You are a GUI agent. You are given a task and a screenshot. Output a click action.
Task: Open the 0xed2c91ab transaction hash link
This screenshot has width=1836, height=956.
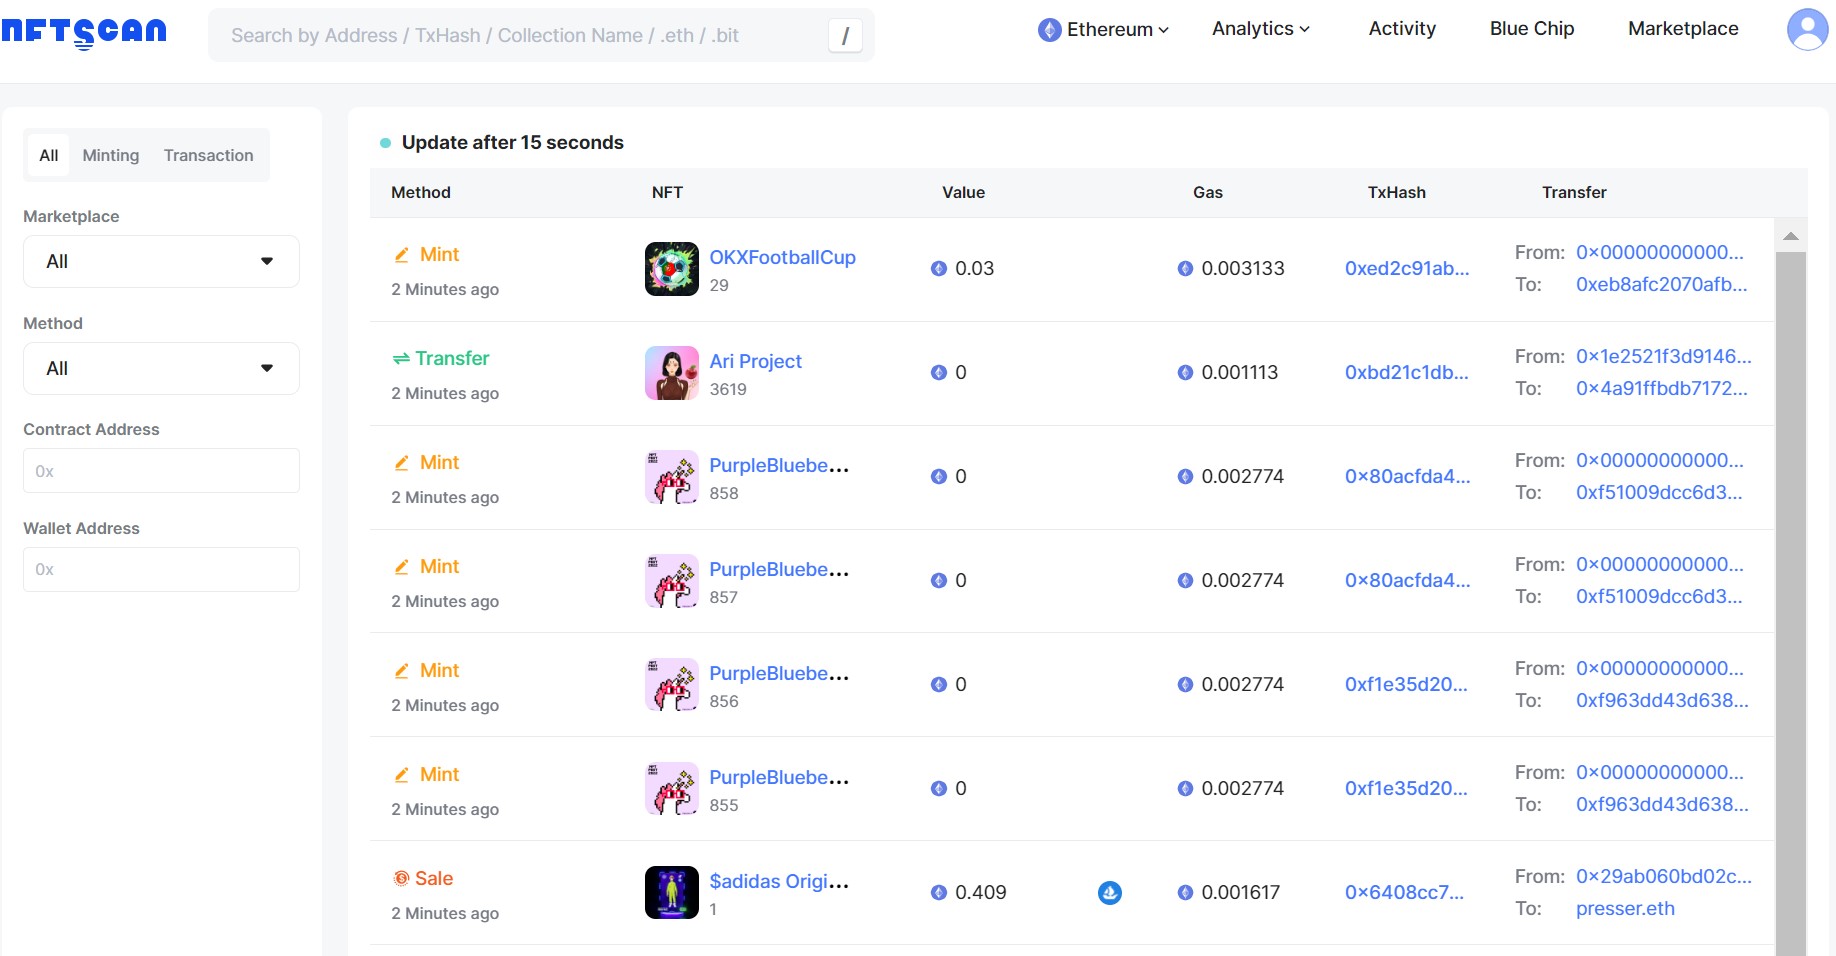click(1406, 268)
